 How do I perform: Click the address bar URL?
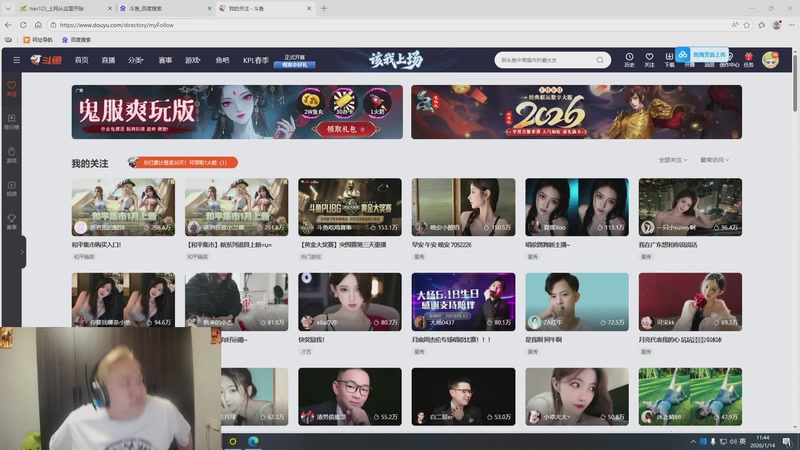coord(116,25)
